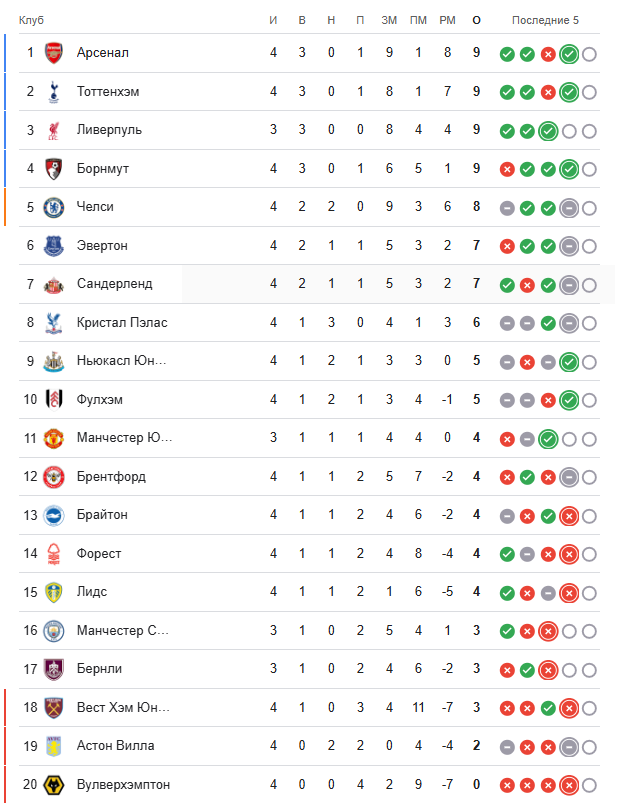This screenshot has width=622, height=803.
Task: Open the Борнмут team link
Action: click(103, 169)
